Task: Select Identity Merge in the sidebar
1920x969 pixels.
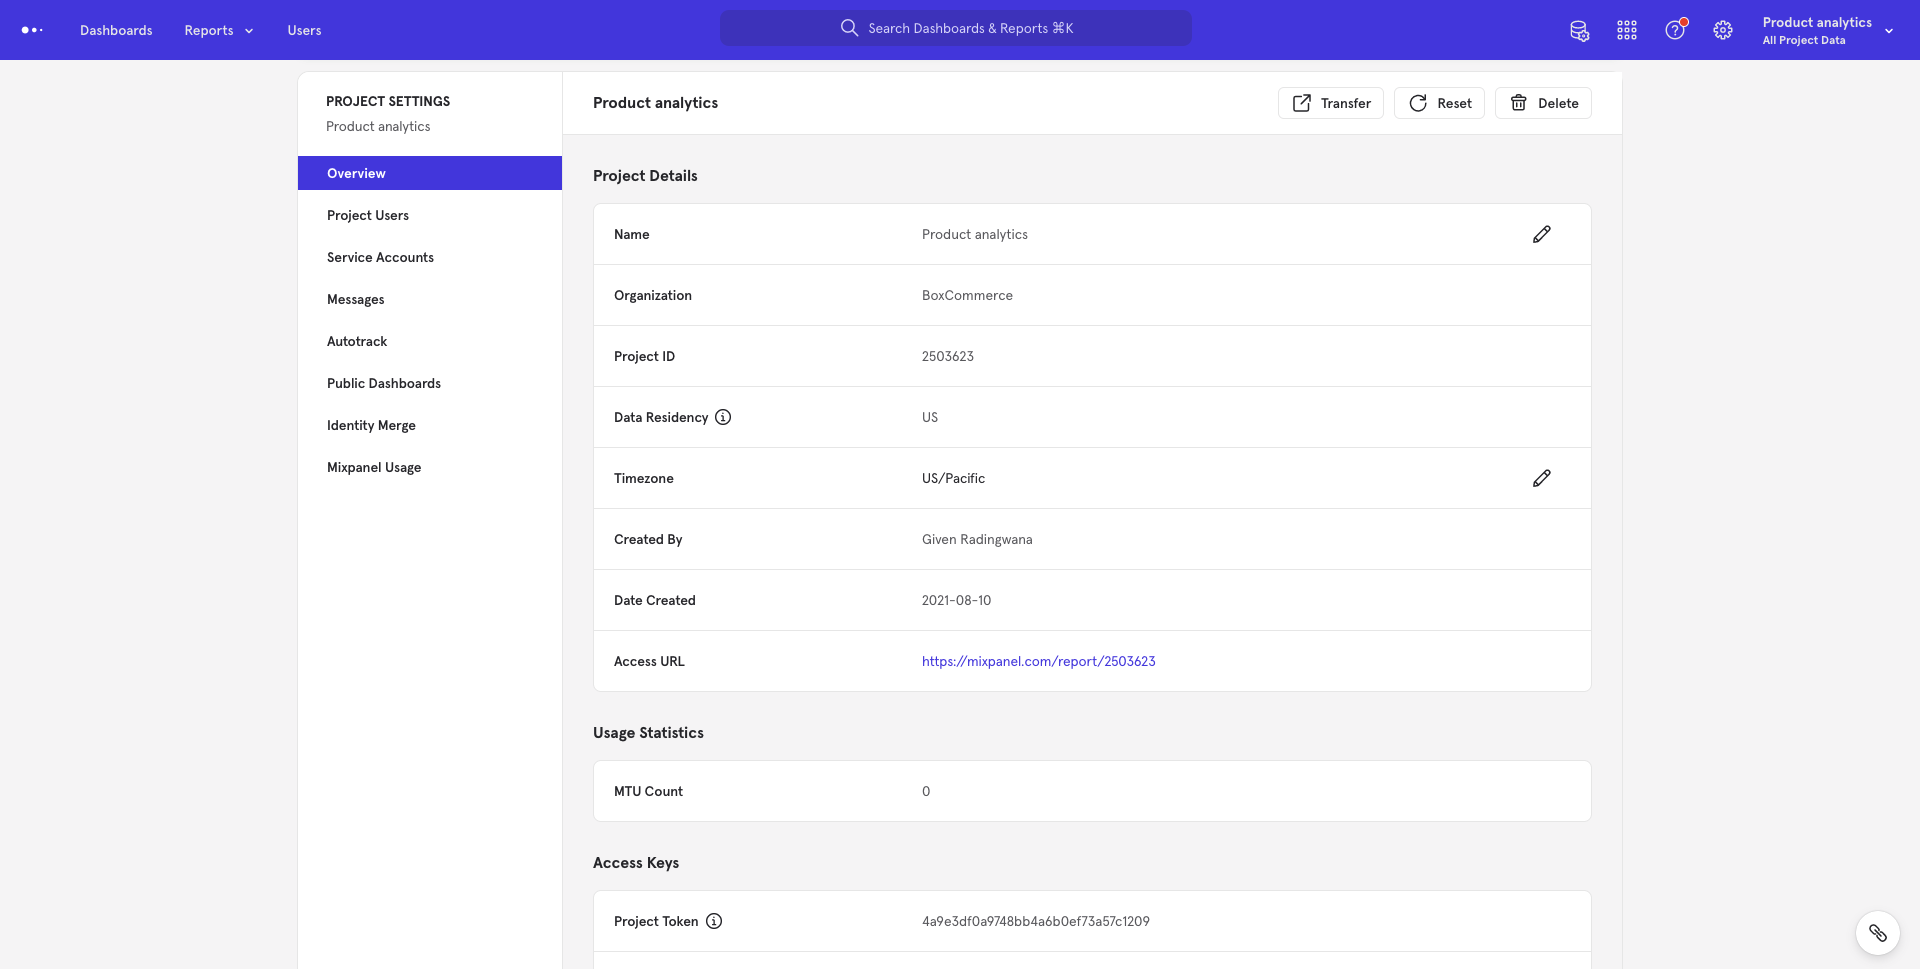Action: (x=371, y=425)
